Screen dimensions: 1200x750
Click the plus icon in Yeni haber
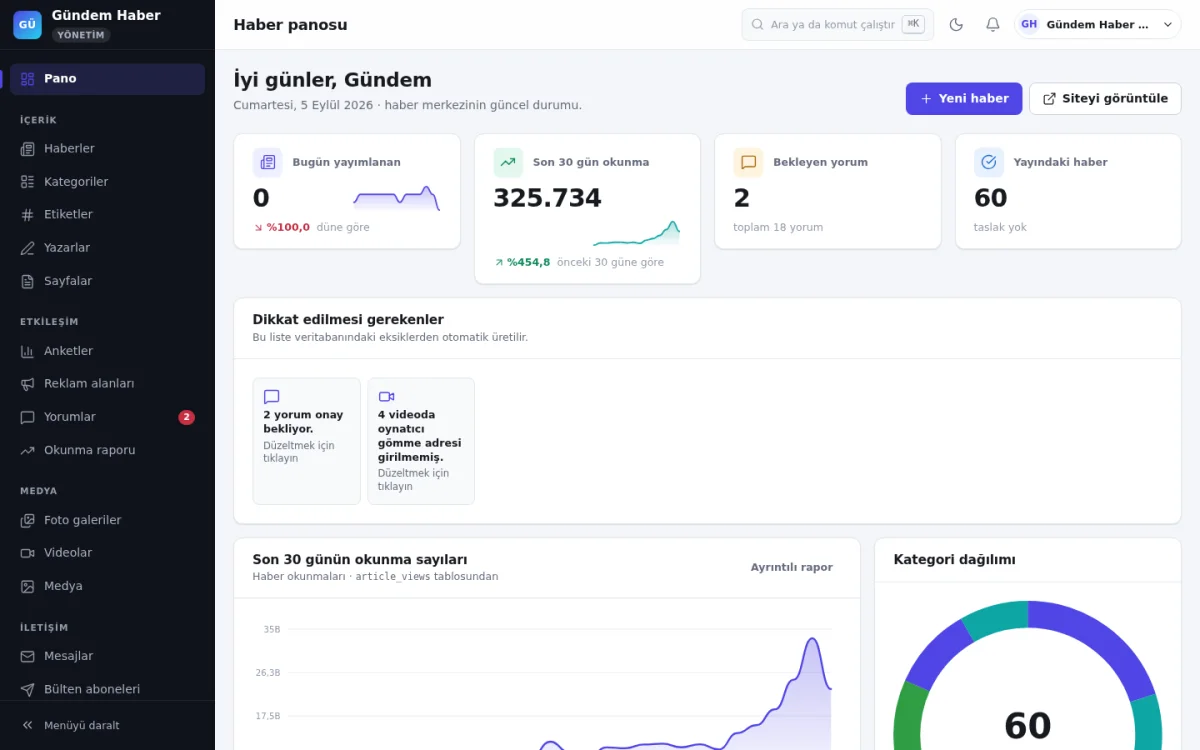click(x=926, y=99)
